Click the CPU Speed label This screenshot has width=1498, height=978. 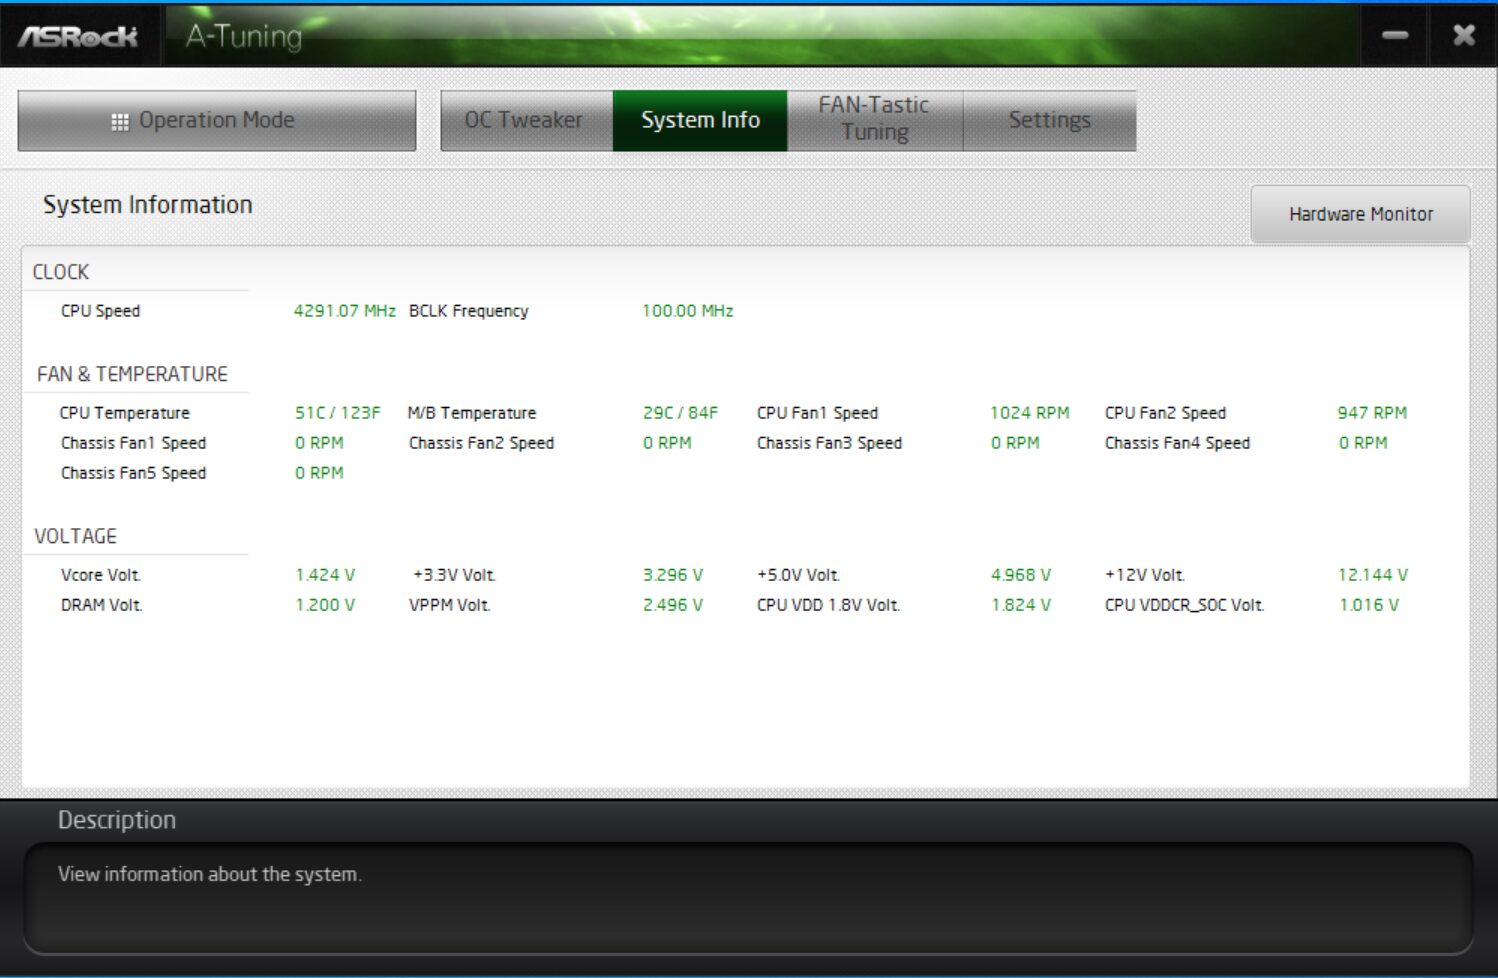pos(100,311)
